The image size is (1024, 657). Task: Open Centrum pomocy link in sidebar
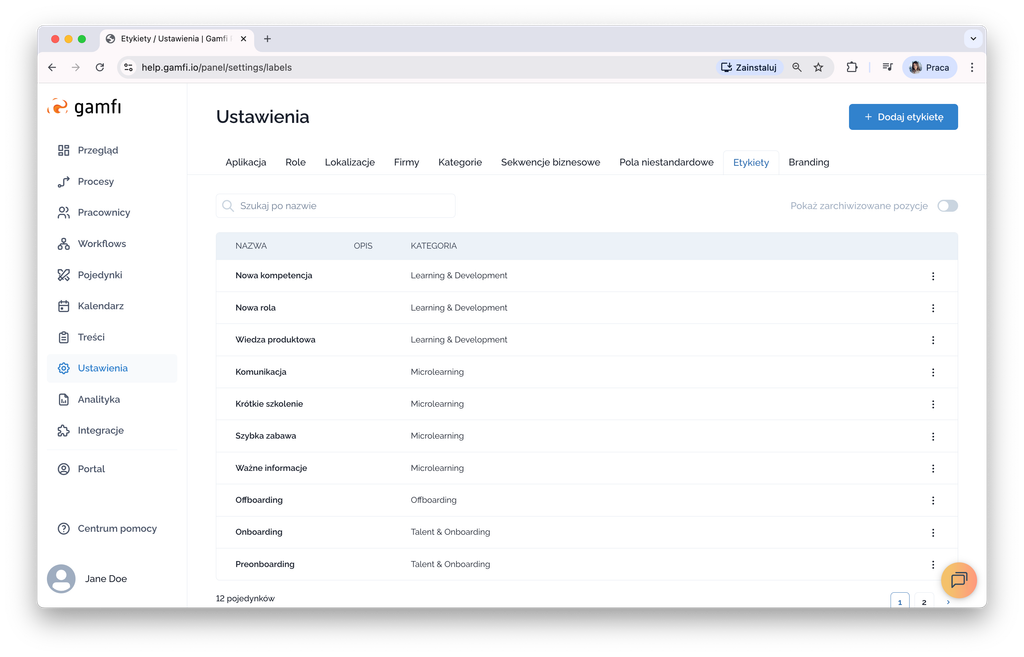coord(116,528)
